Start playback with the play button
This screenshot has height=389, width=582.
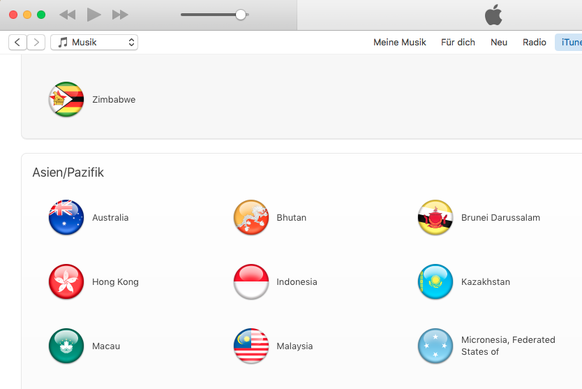coord(94,15)
